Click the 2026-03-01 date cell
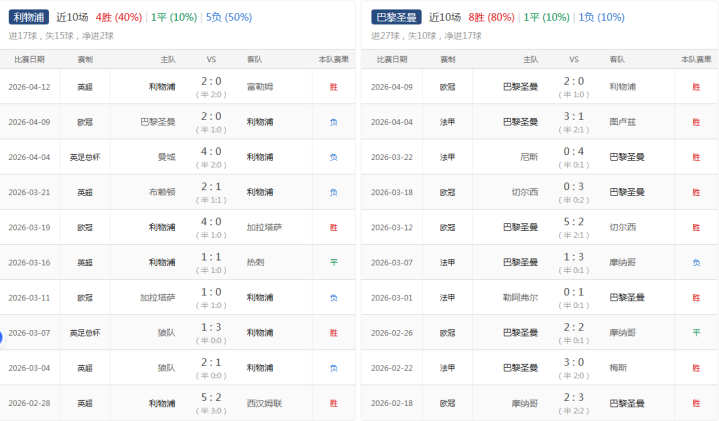This screenshot has width=719, height=421. [x=392, y=298]
